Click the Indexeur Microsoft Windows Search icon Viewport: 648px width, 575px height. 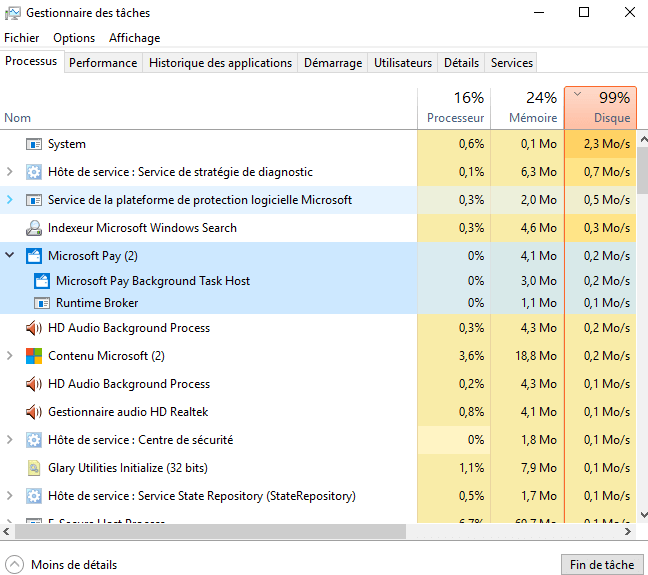tap(33, 228)
